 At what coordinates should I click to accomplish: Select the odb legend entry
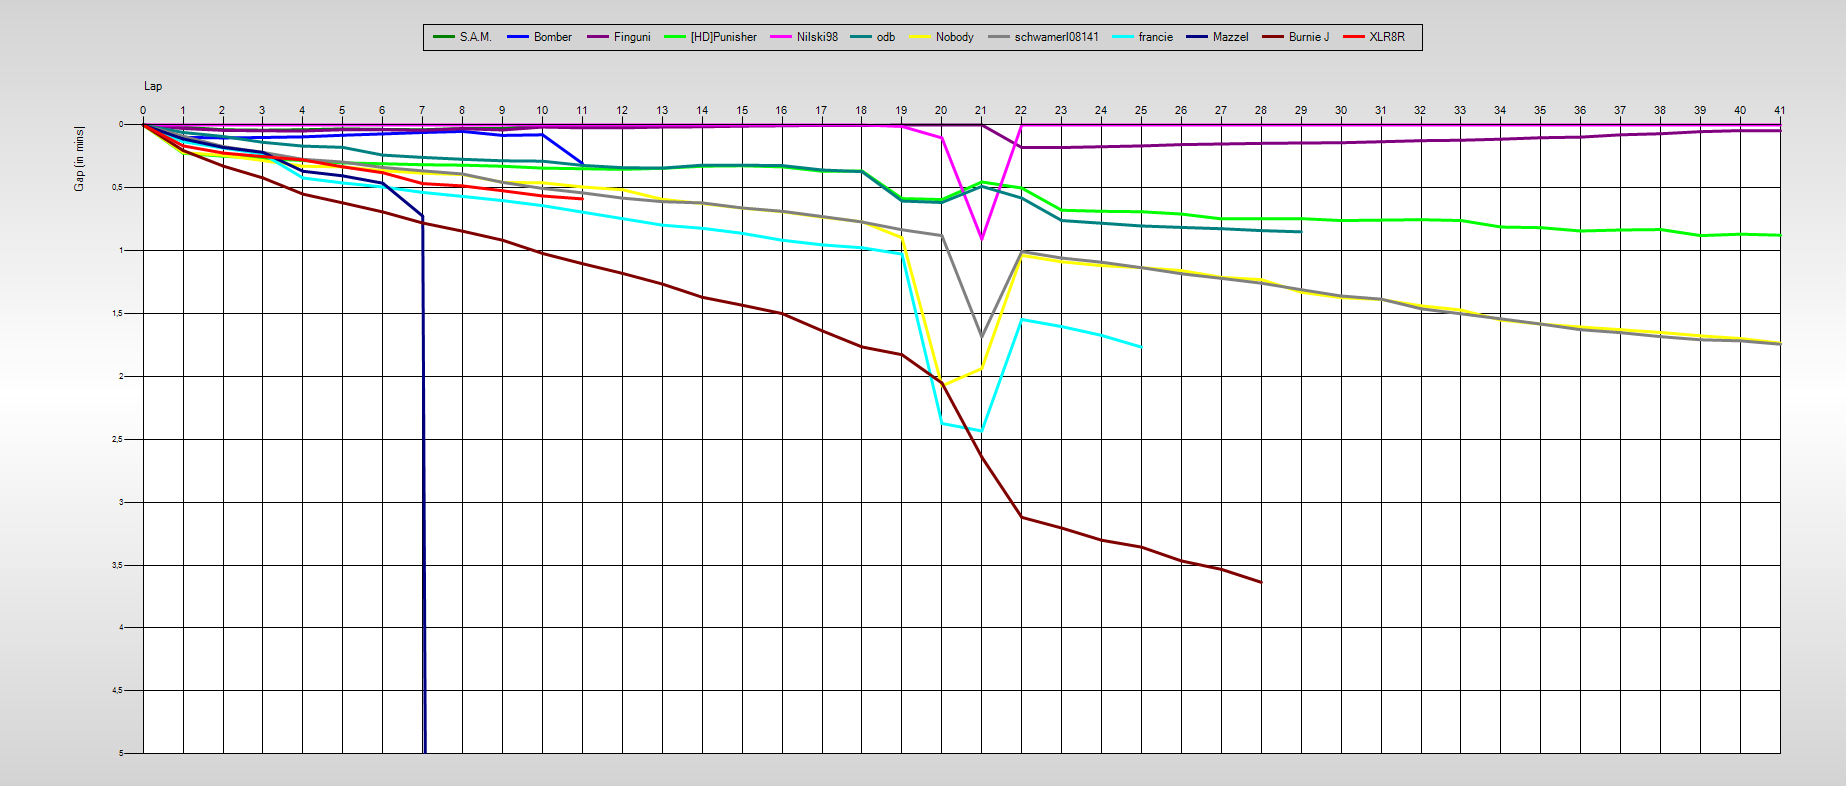coord(885,37)
